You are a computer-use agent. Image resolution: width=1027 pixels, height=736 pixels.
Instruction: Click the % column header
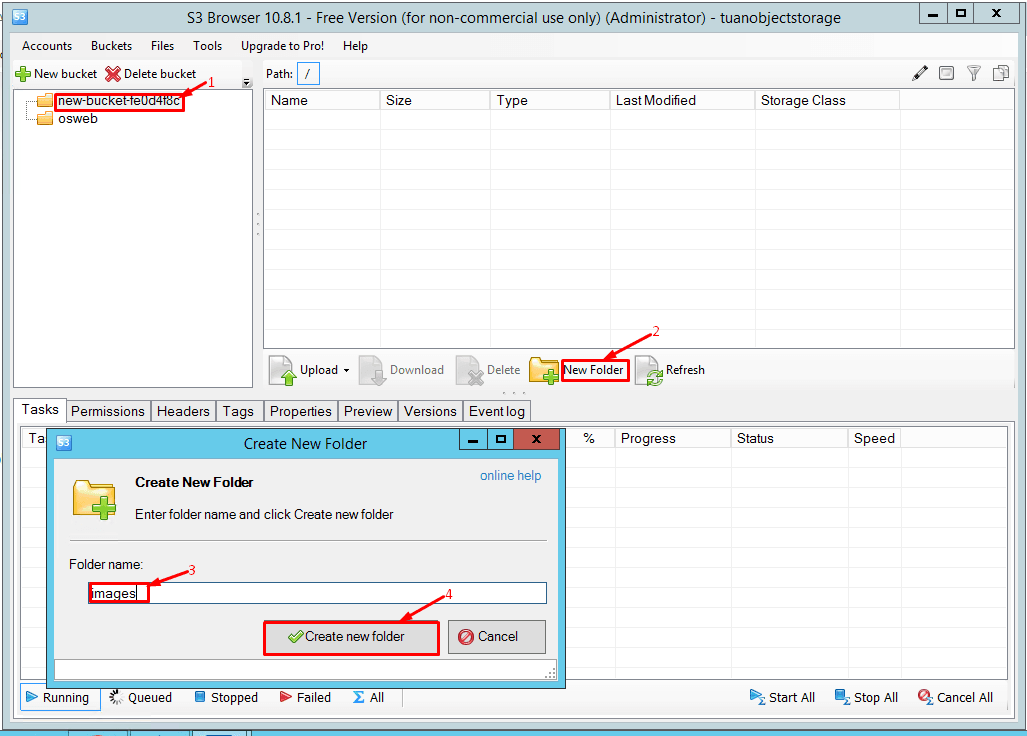589,438
